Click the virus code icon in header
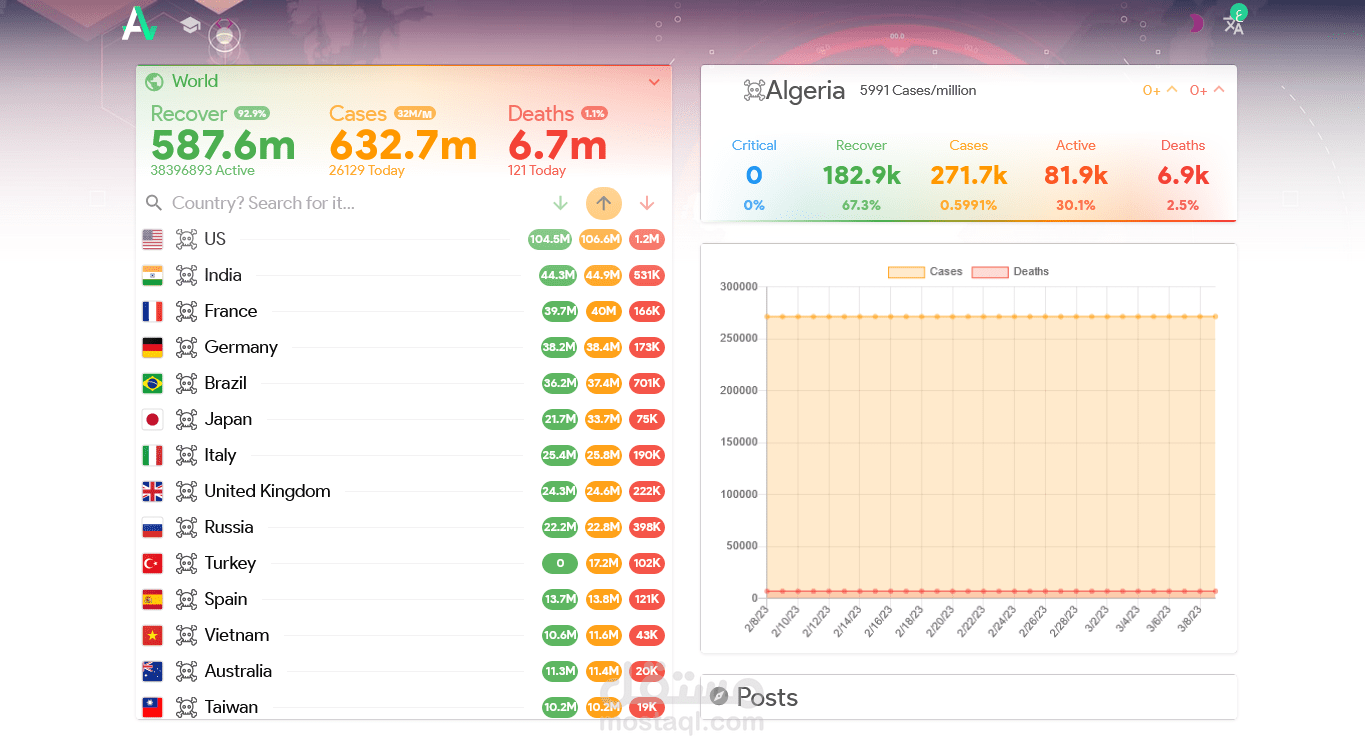The image size is (1365, 751). [x=225, y=37]
